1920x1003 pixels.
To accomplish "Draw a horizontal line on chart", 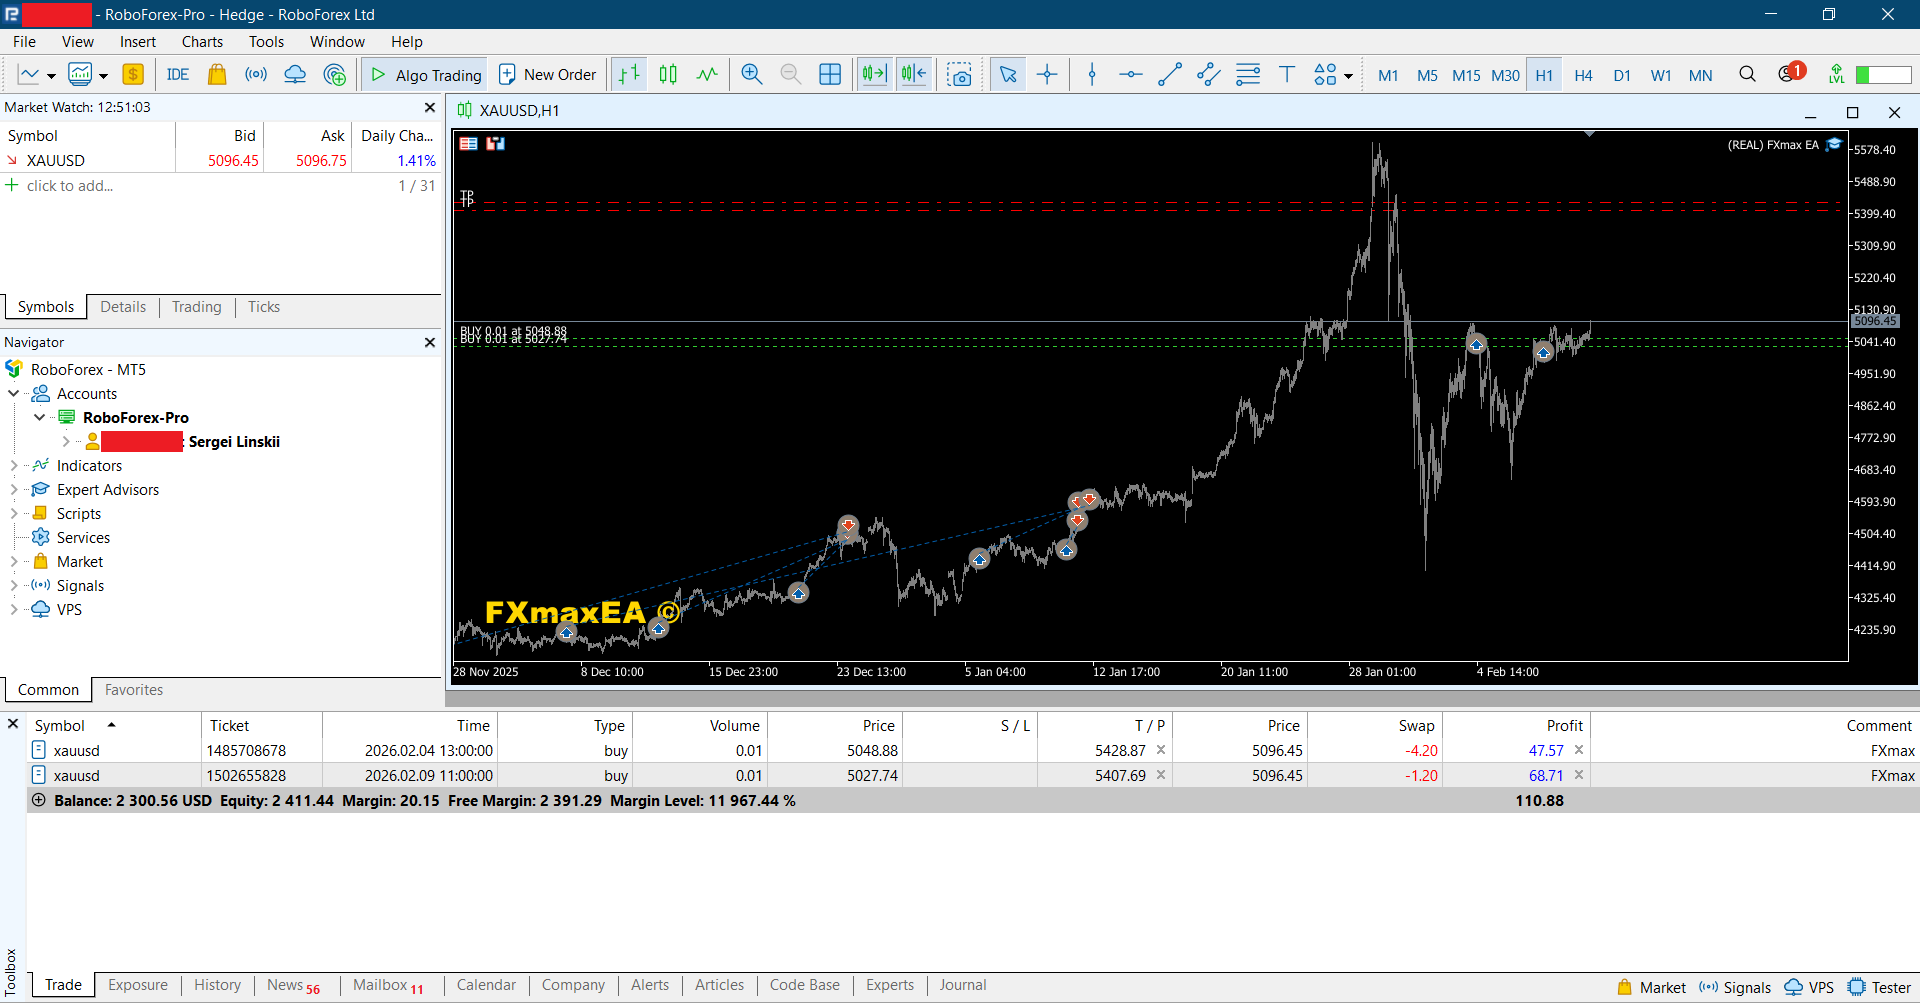I will 1131,74.
